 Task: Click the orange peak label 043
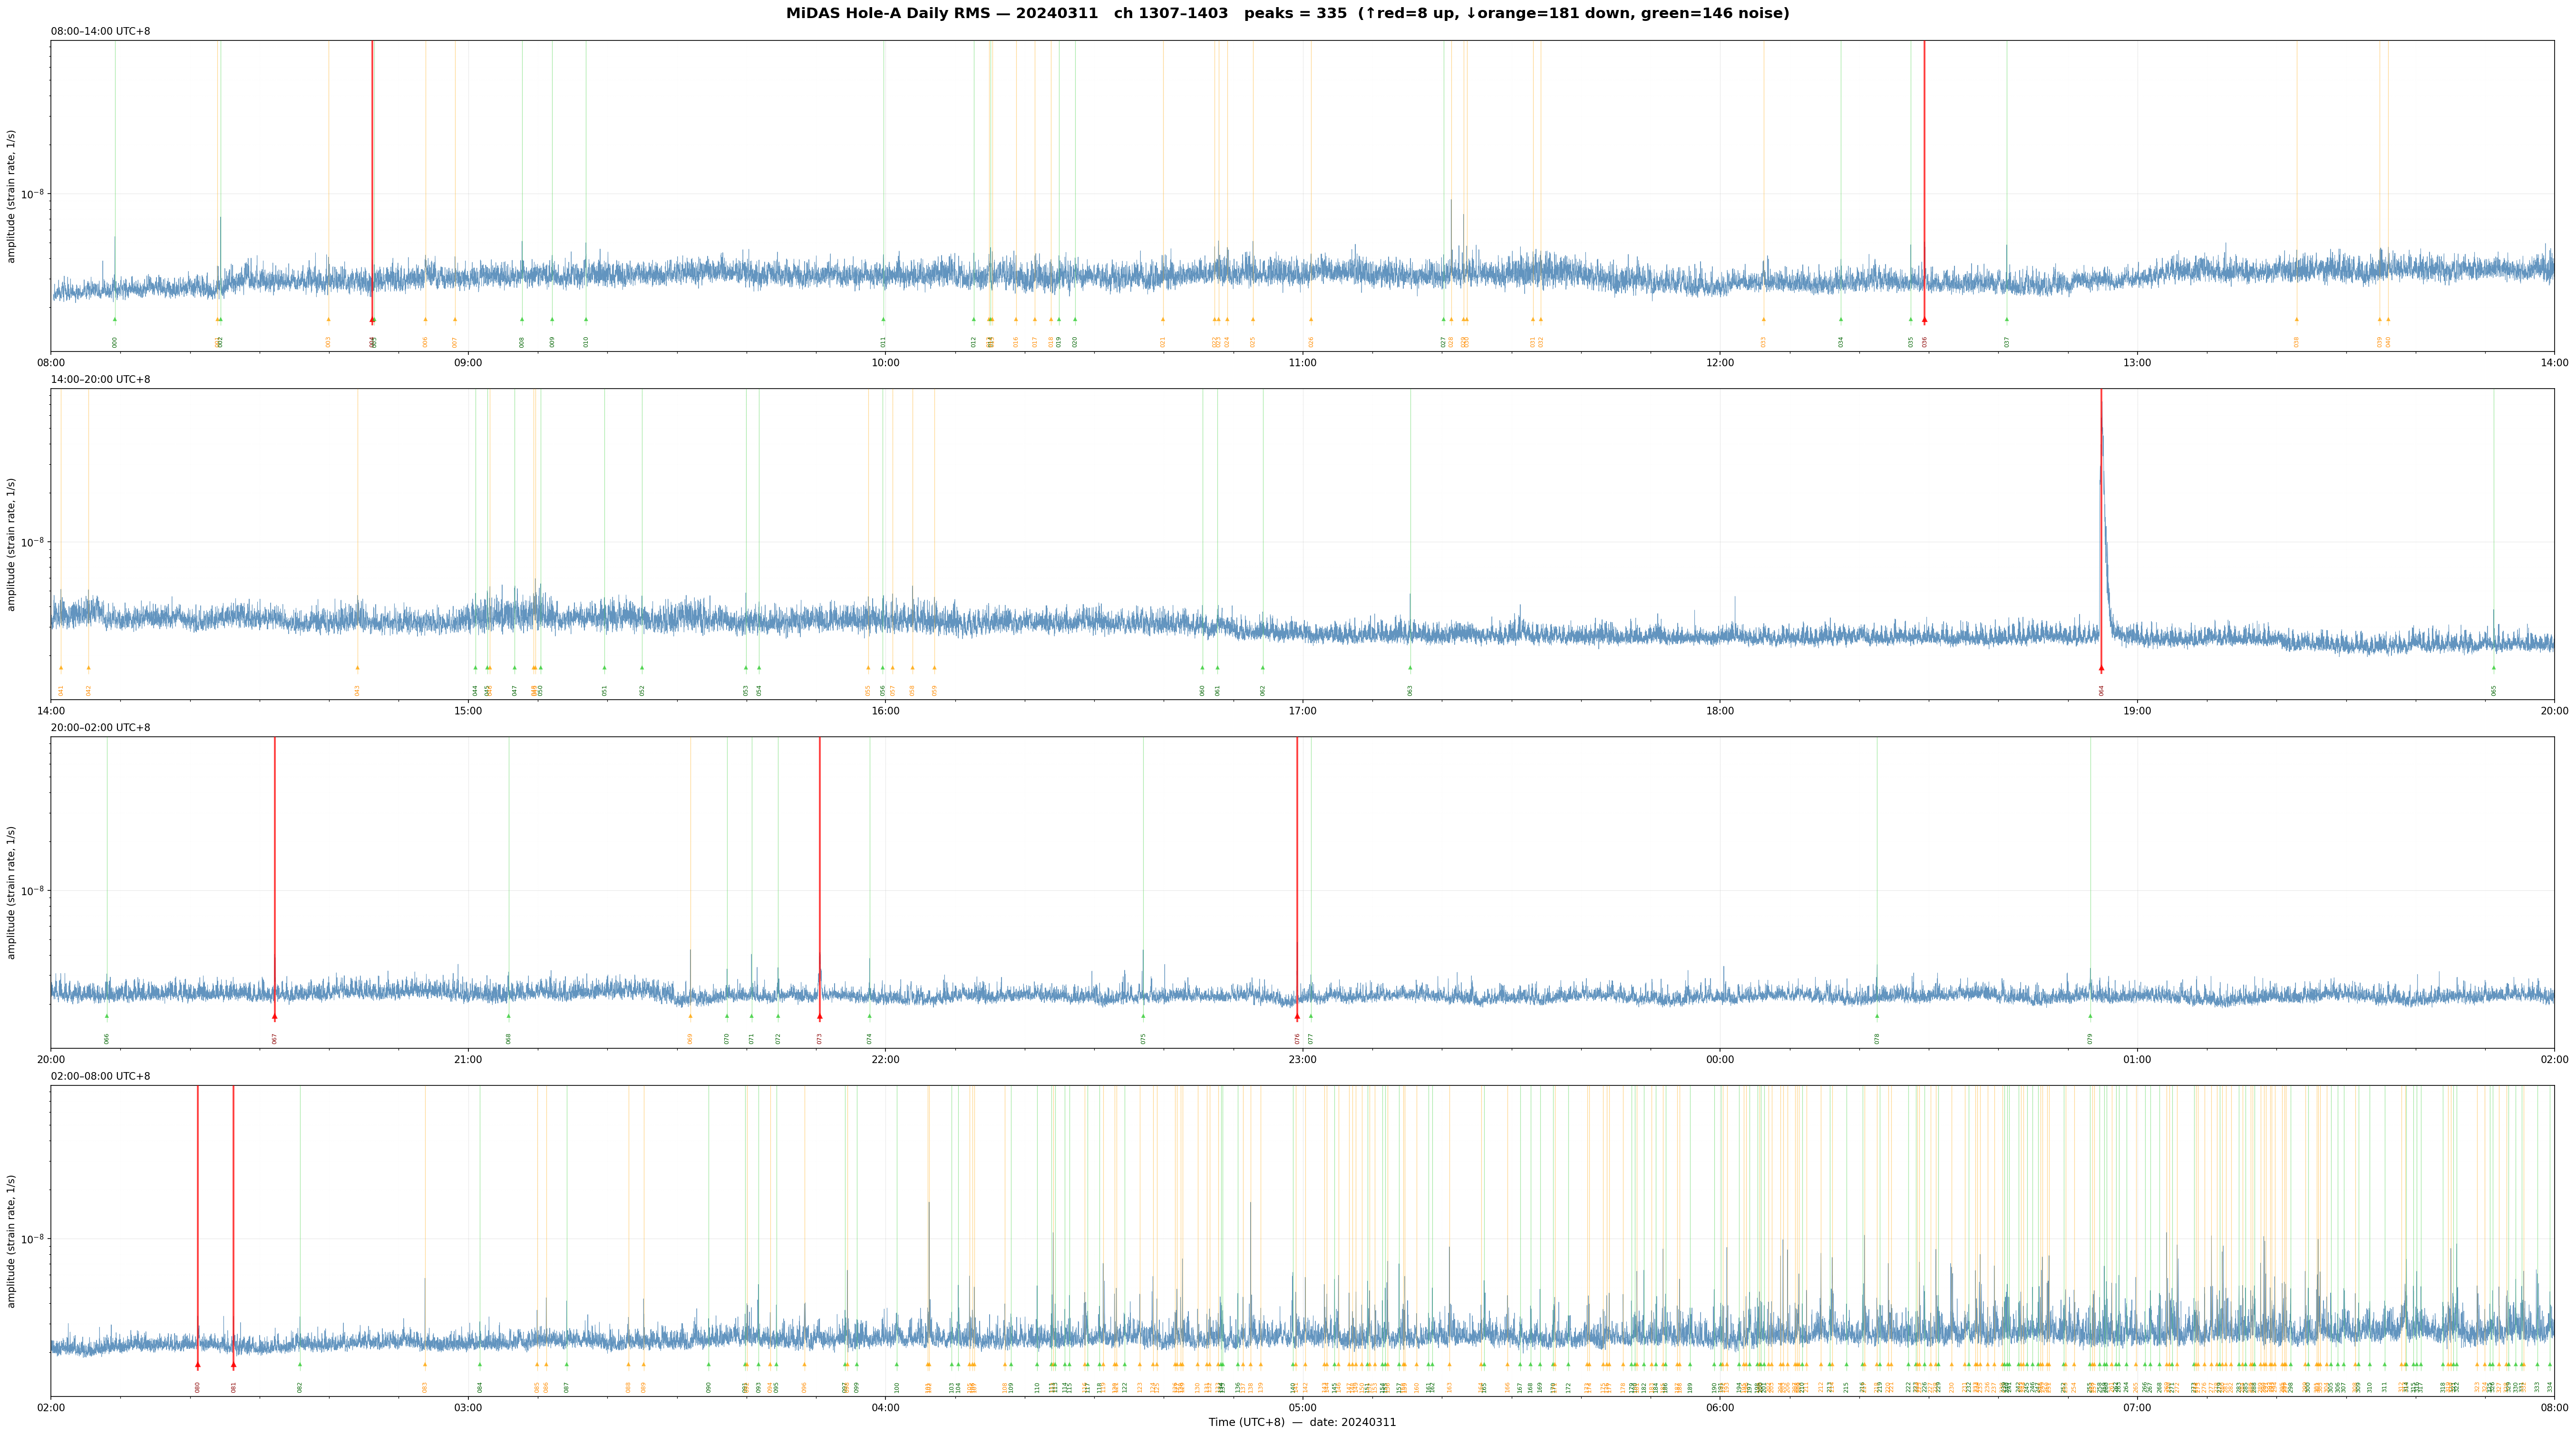[x=357, y=690]
